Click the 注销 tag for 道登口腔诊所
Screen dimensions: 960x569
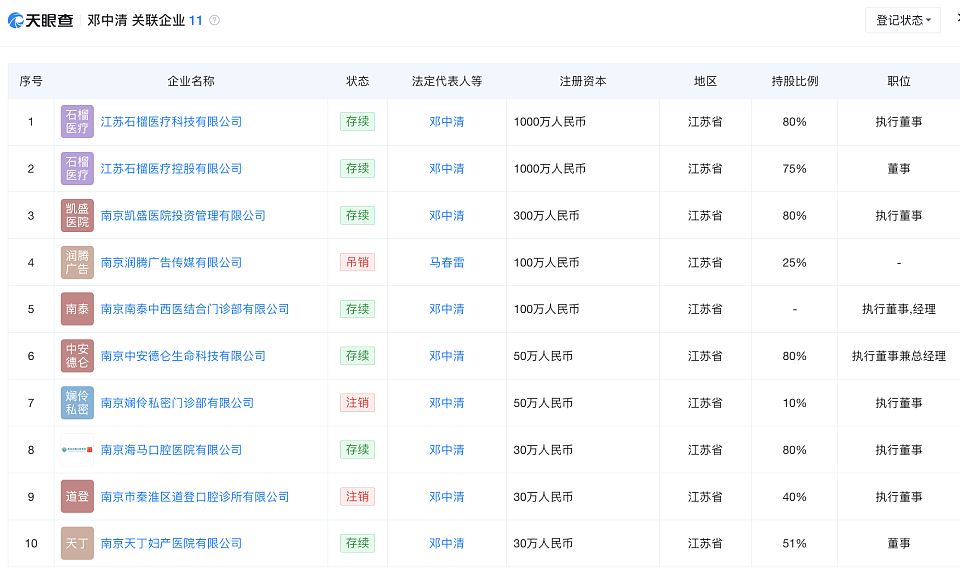click(358, 496)
